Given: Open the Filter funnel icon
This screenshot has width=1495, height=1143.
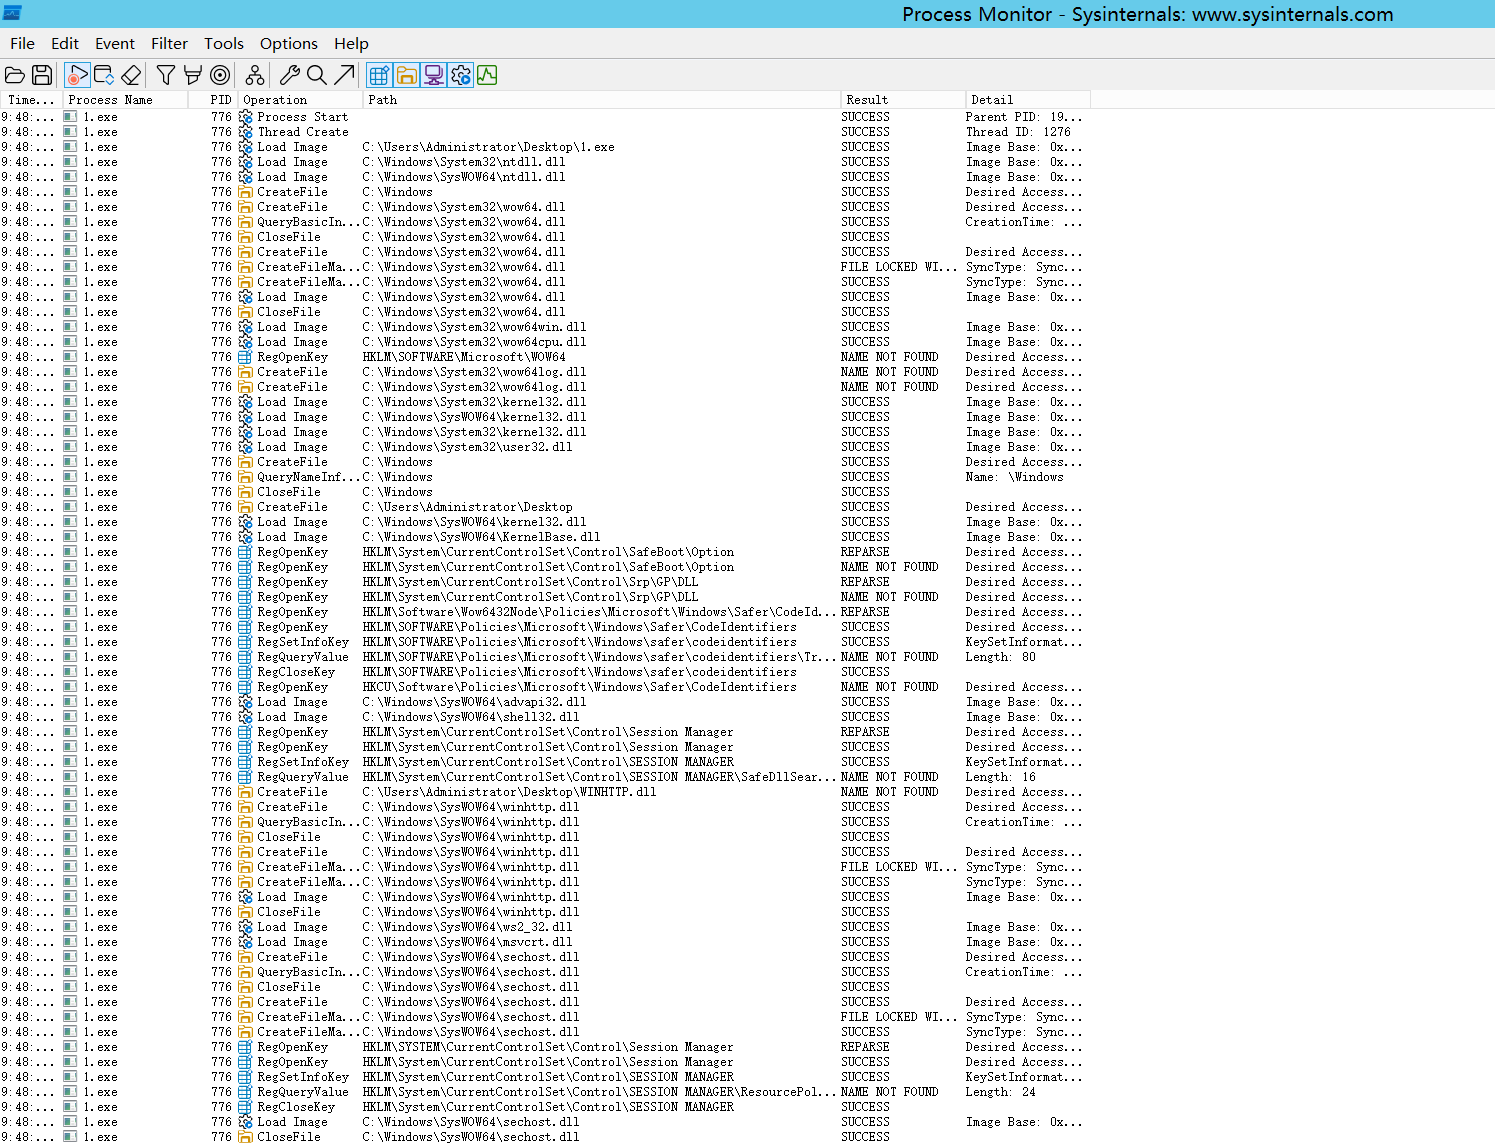Looking at the screenshot, I should (166, 75).
